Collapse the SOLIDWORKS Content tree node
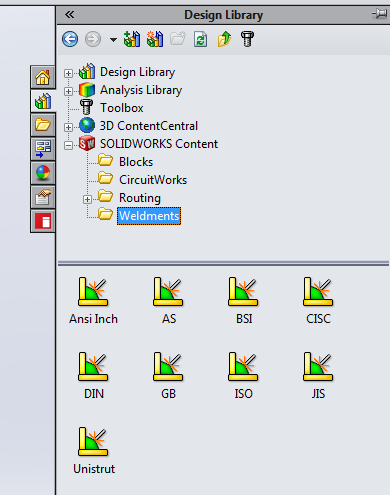Image resolution: width=390 pixels, height=495 pixels. 68,145
